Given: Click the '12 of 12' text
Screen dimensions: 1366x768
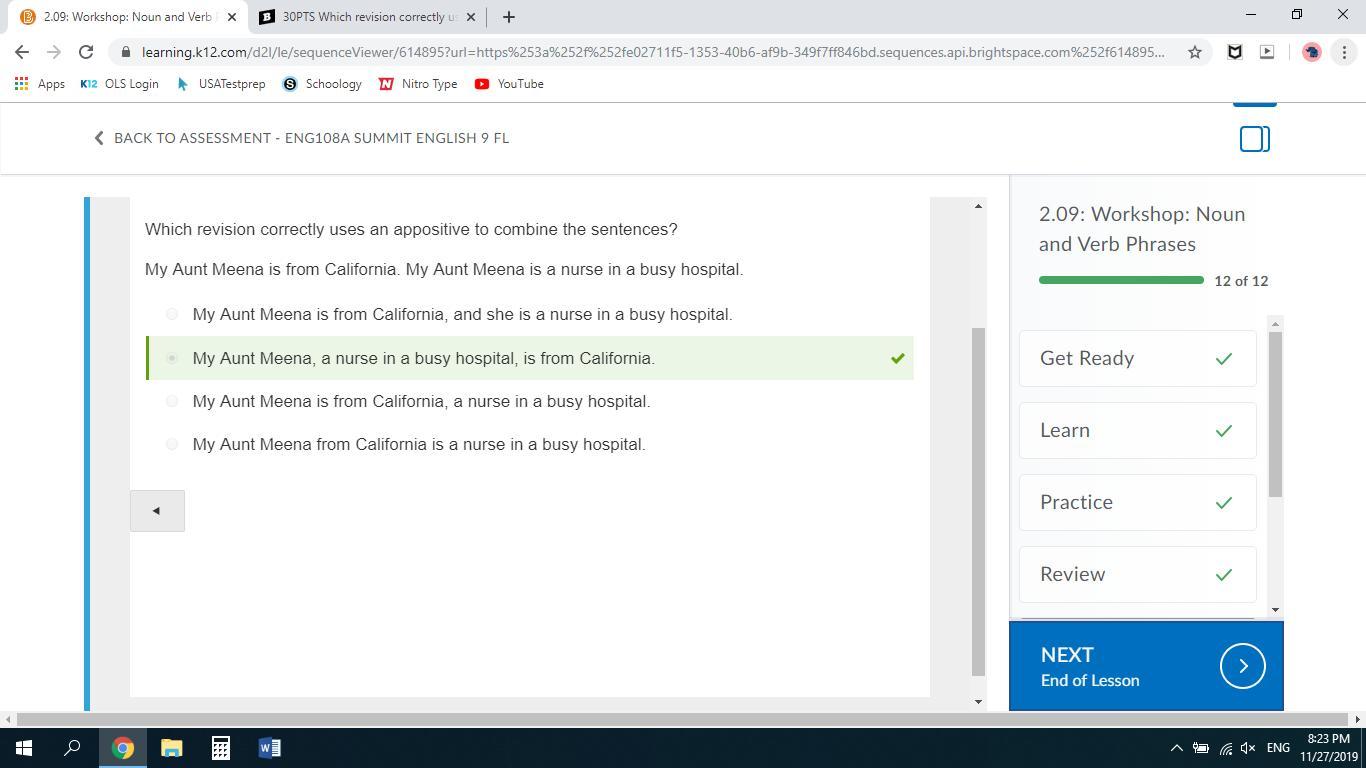Looking at the screenshot, I should tap(1241, 281).
